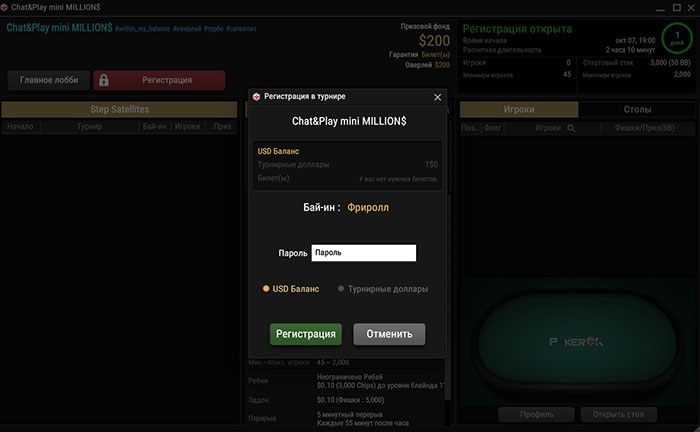
Task: Switch to the Столы tab
Action: click(637, 109)
